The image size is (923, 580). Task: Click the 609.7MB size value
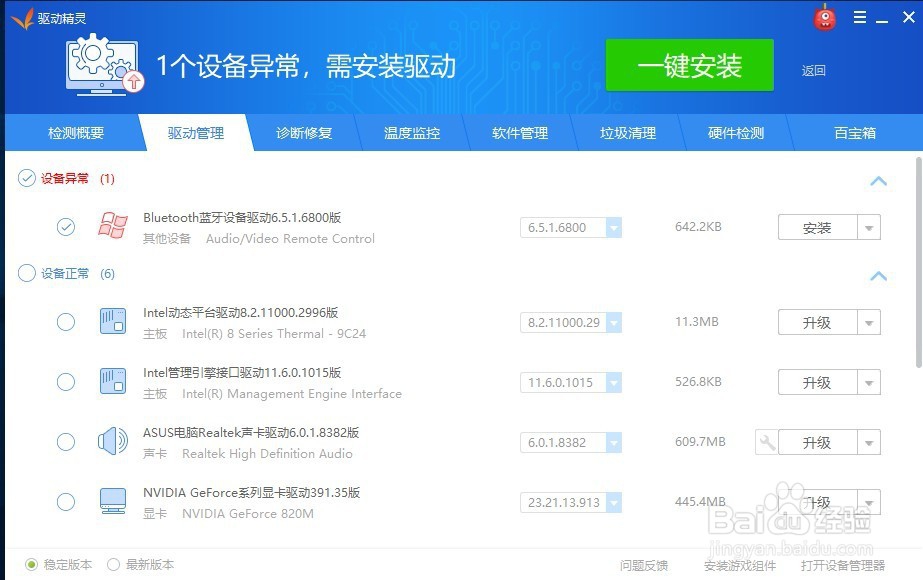click(700, 442)
